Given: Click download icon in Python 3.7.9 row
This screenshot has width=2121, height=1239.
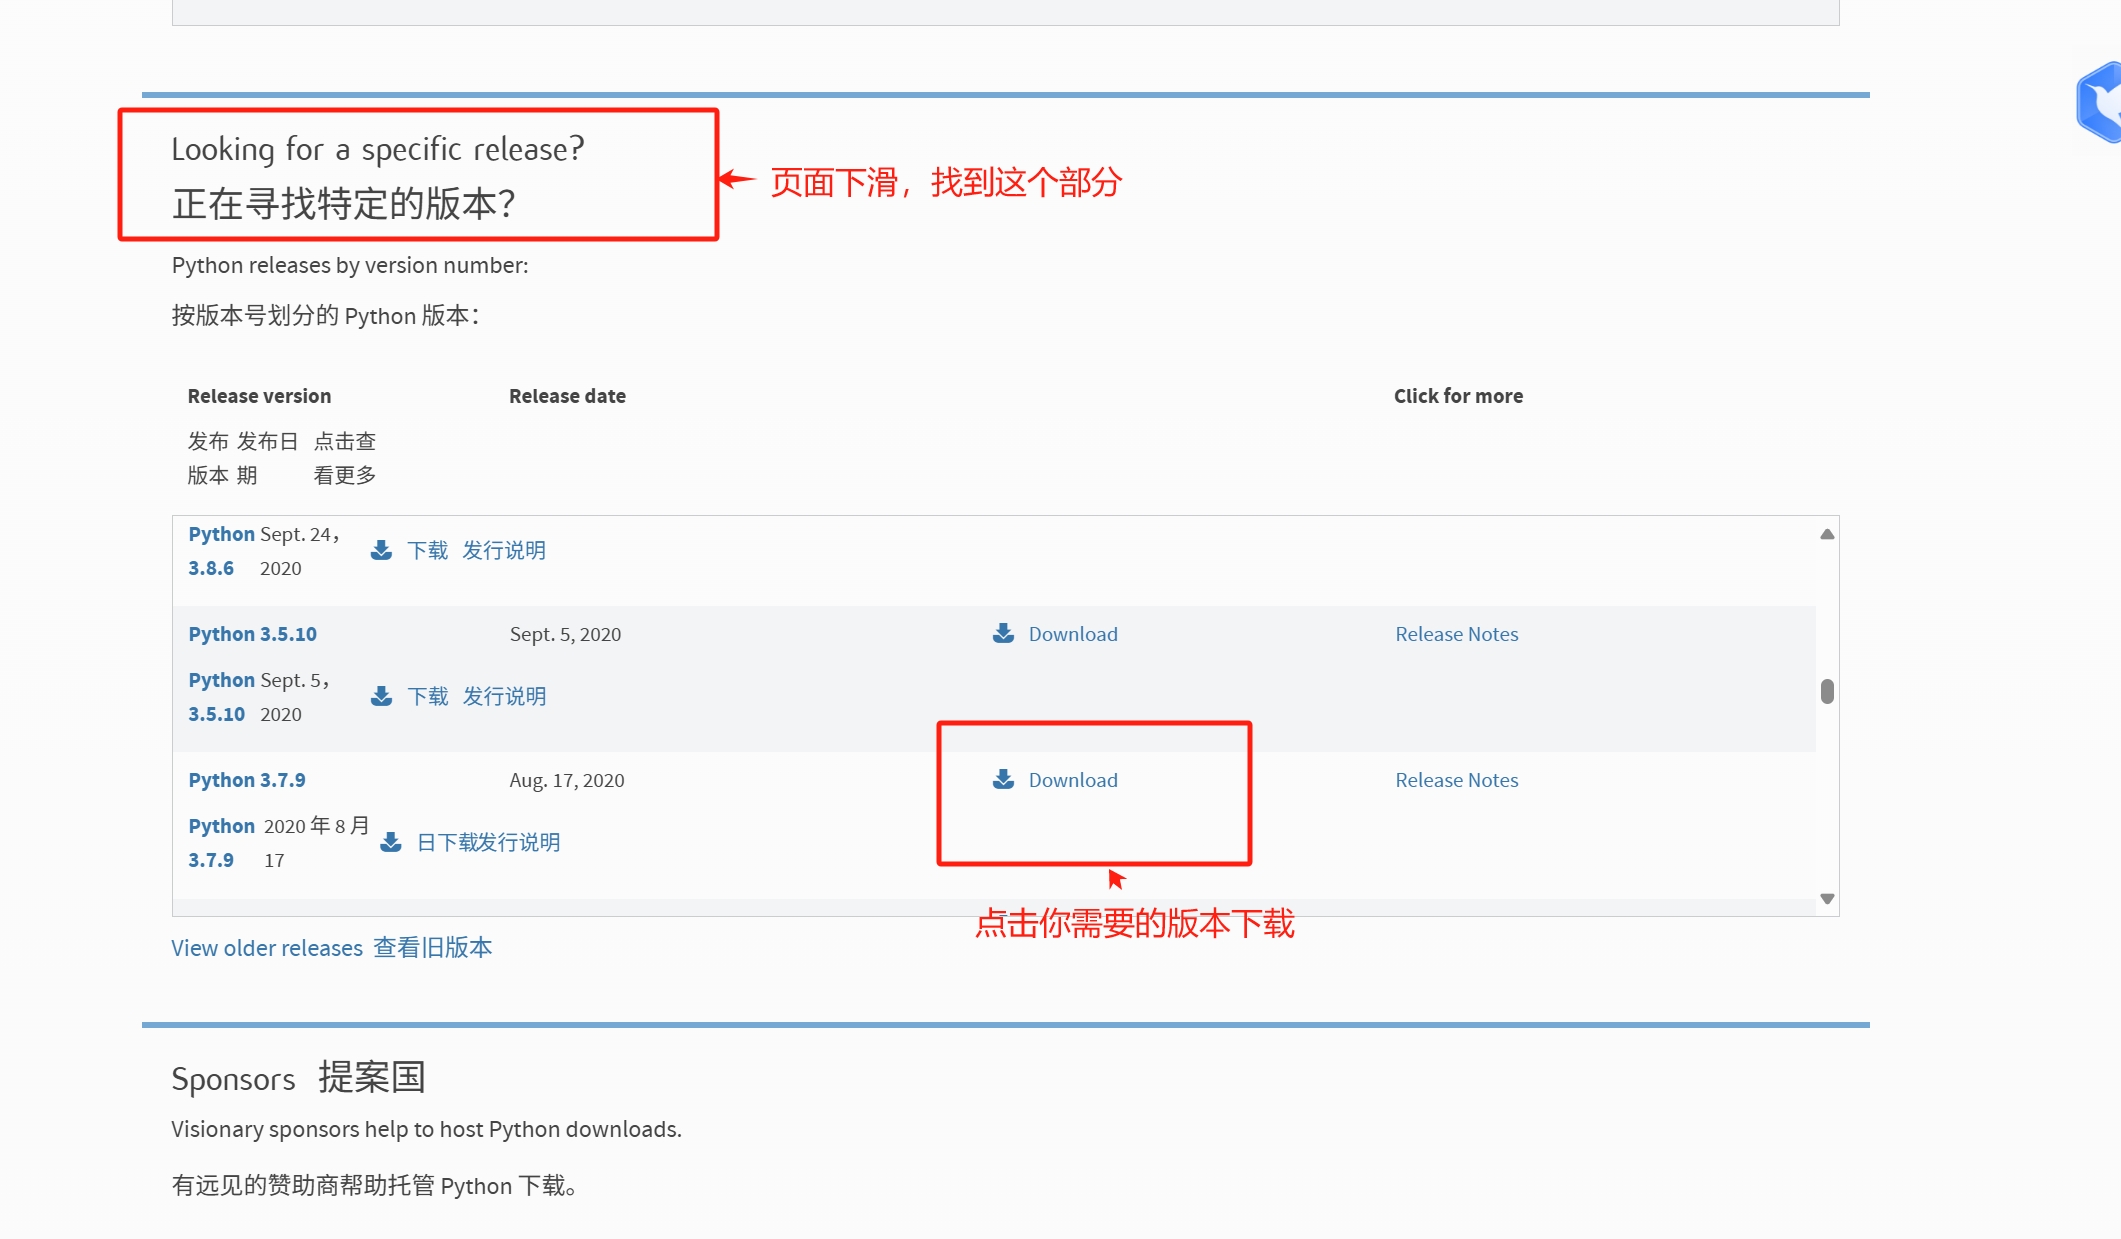Looking at the screenshot, I should [1003, 780].
